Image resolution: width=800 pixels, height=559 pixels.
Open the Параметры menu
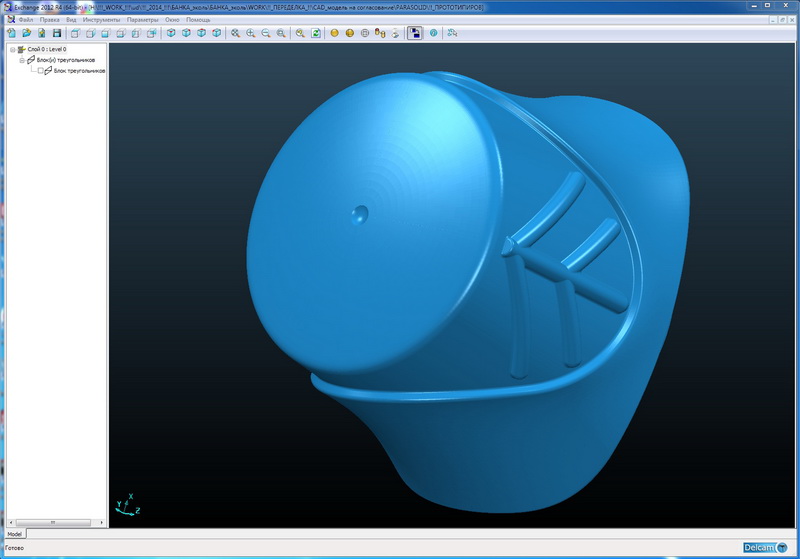click(x=142, y=20)
